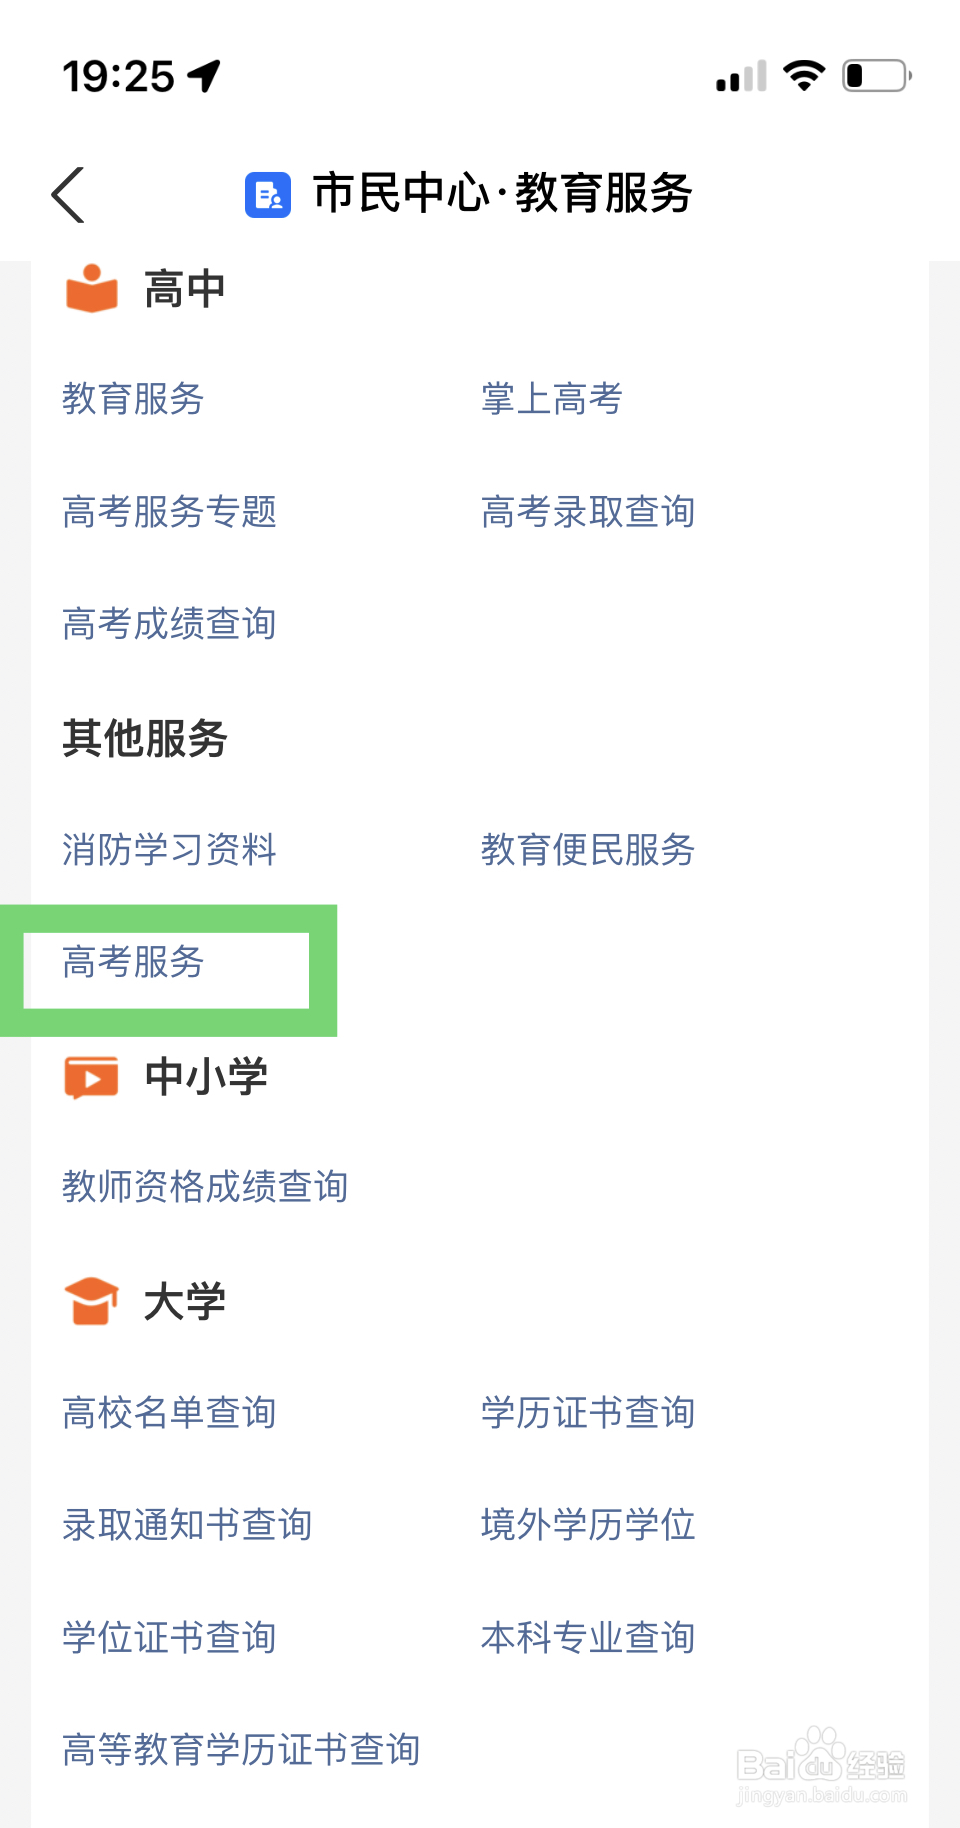Viewport: 960px width, 1828px height.
Task: Tap the location arrow next to time
Action: coord(205,76)
